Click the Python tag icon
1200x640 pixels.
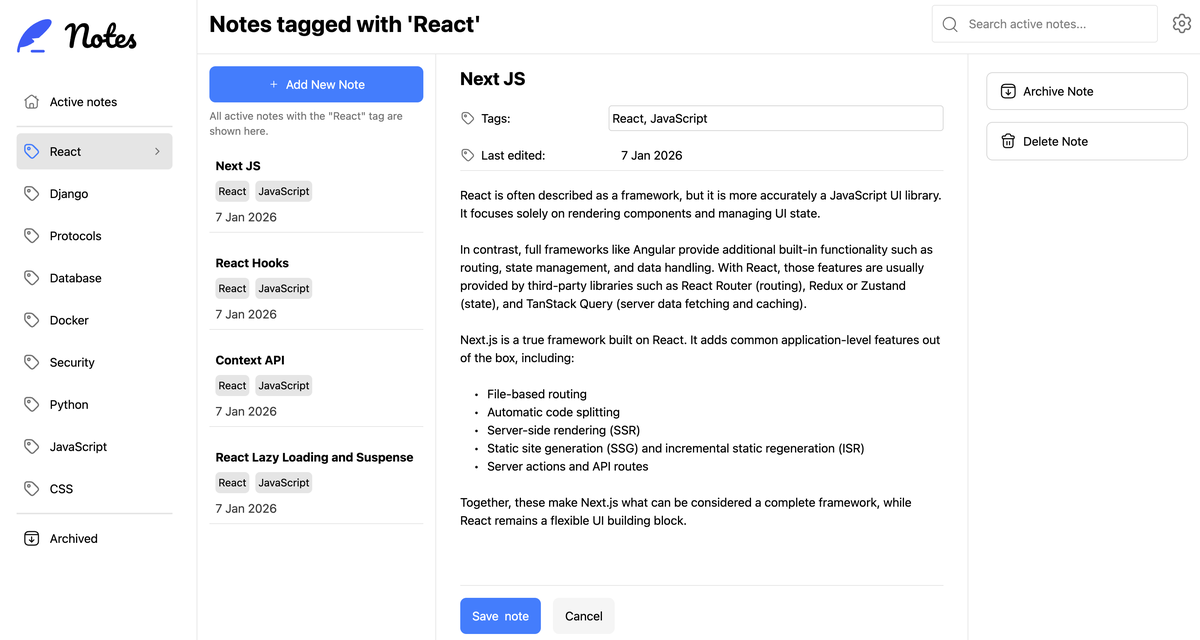pyautogui.click(x=31, y=404)
